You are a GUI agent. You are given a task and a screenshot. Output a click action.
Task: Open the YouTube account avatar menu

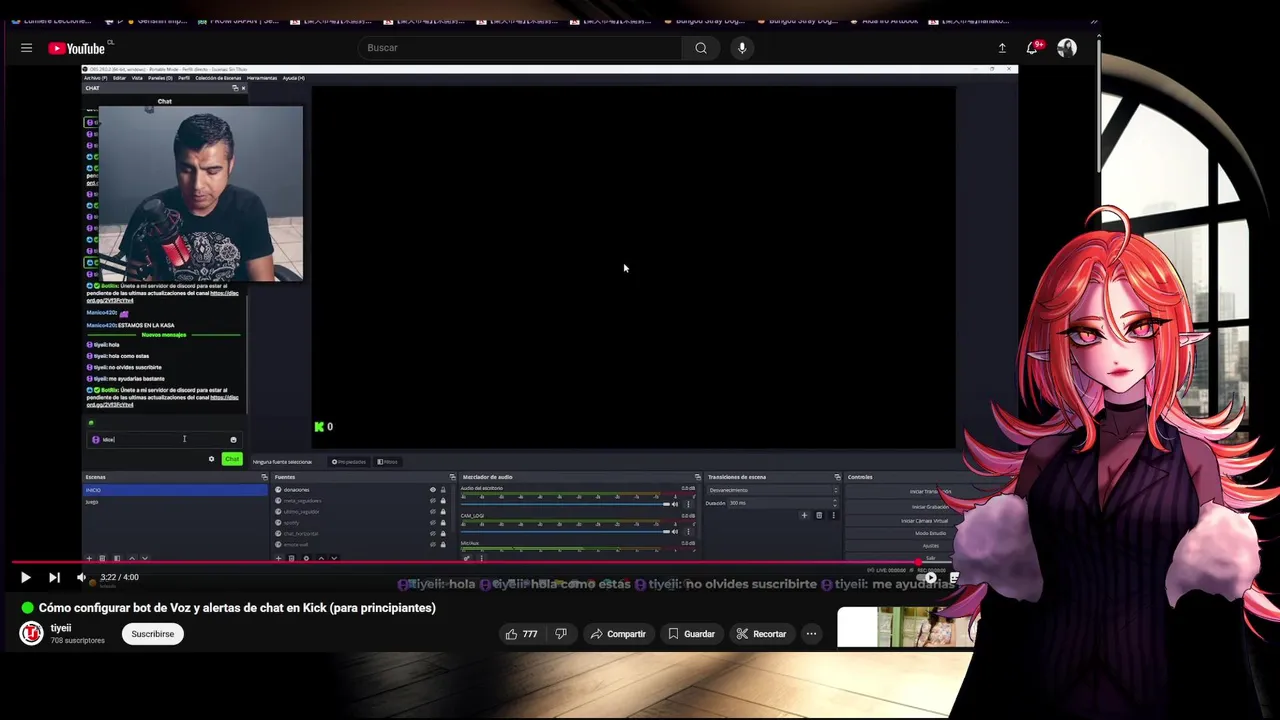click(1067, 48)
